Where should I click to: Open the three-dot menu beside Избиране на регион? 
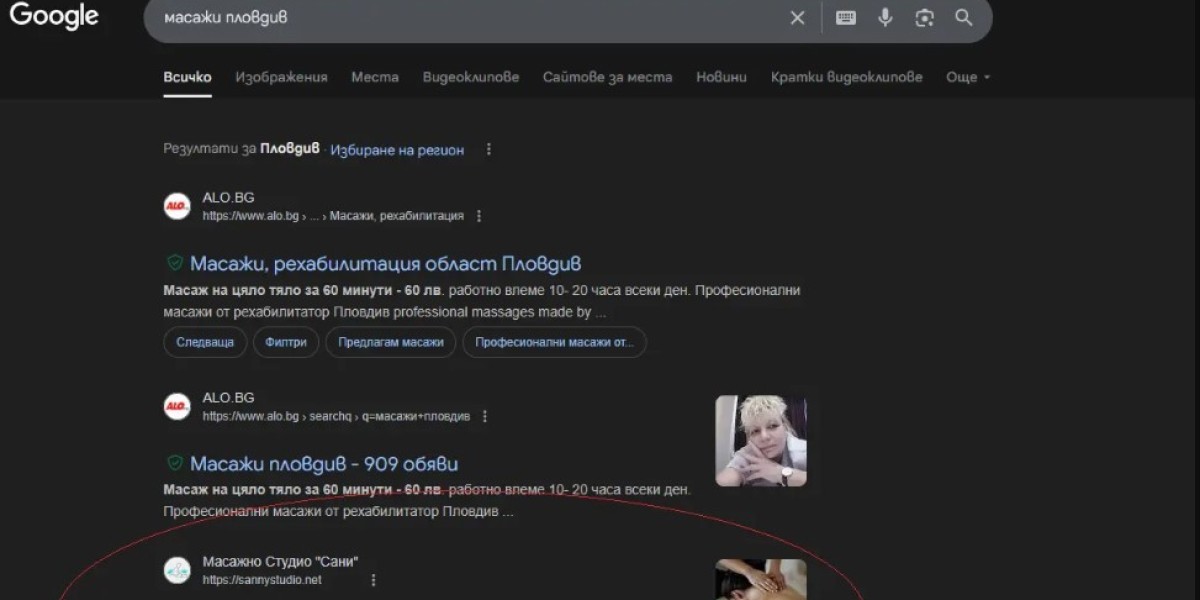[x=489, y=149]
